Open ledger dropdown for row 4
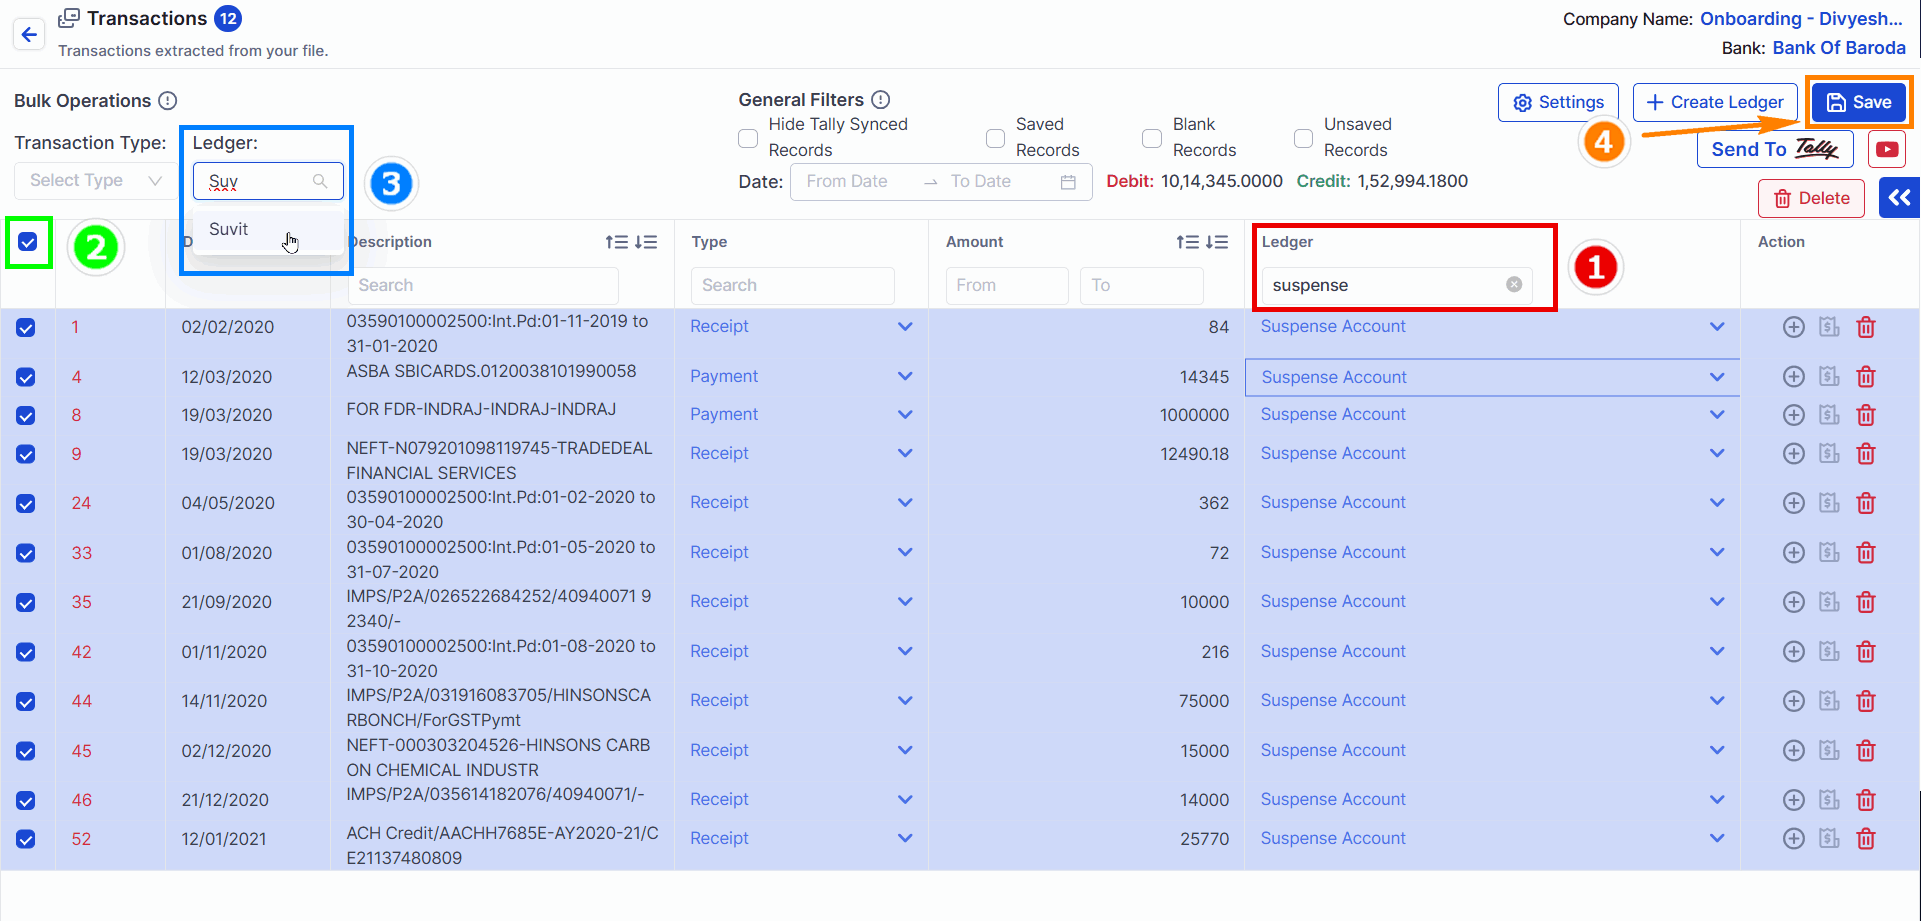1921x921 pixels. pyautogui.click(x=1717, y=377)
